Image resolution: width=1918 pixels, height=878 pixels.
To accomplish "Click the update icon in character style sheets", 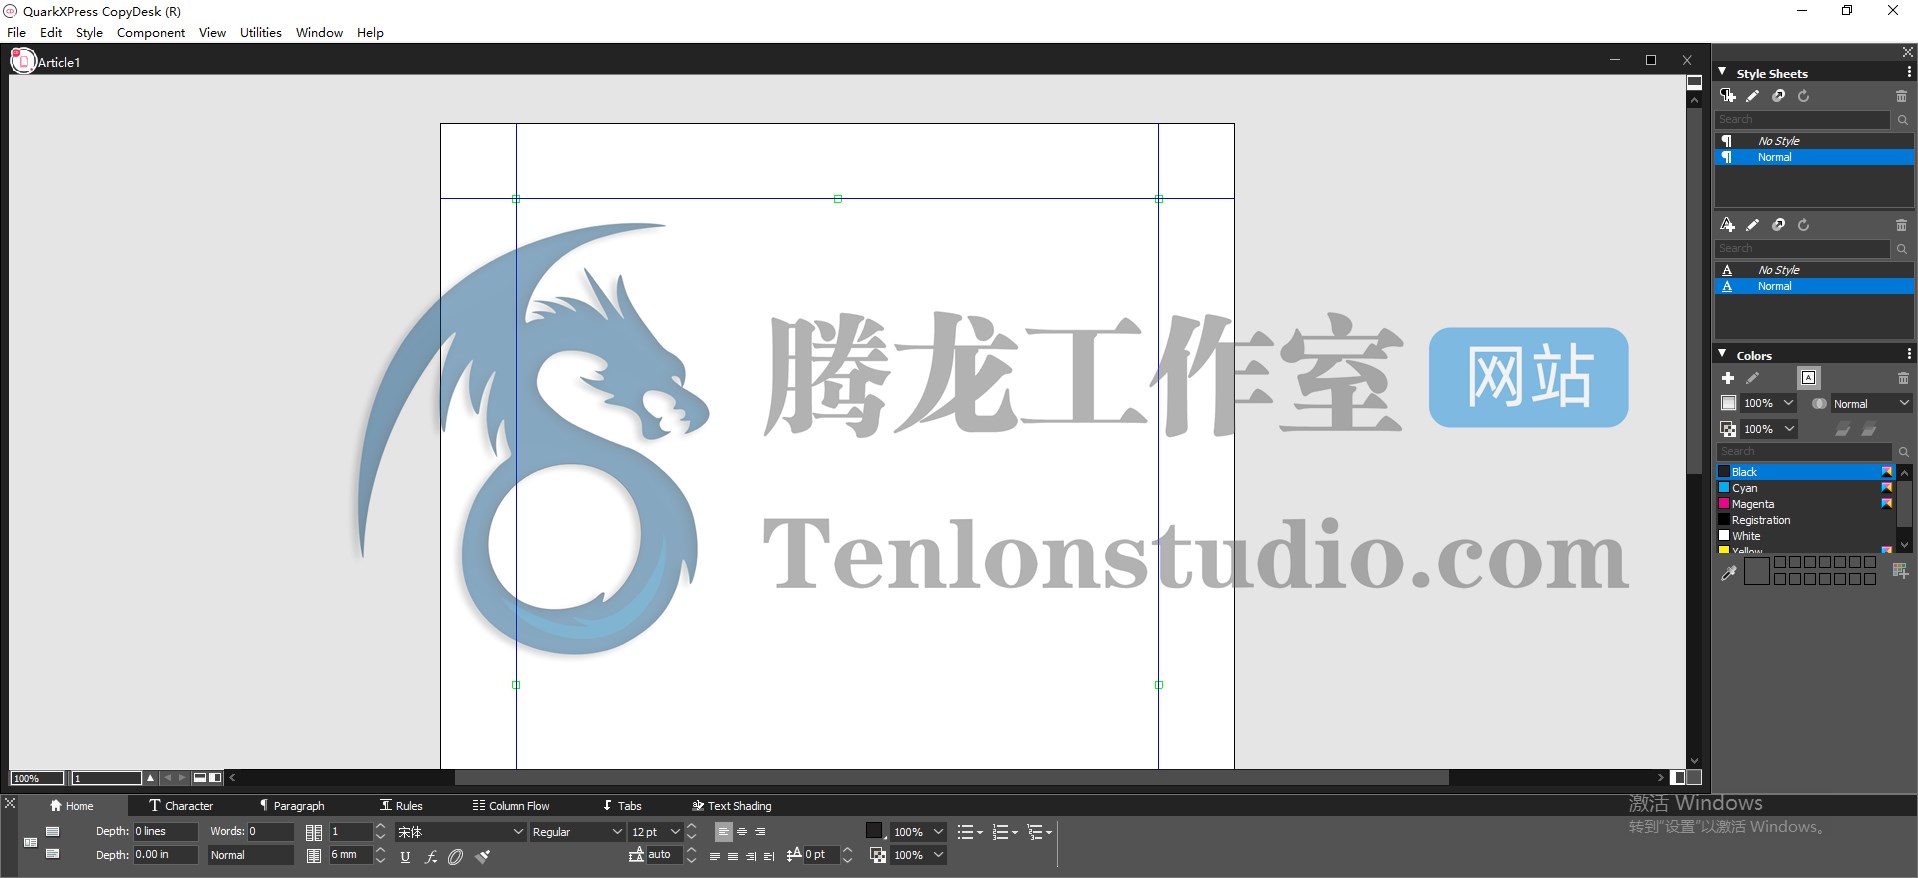I will tap(1804, 225).
